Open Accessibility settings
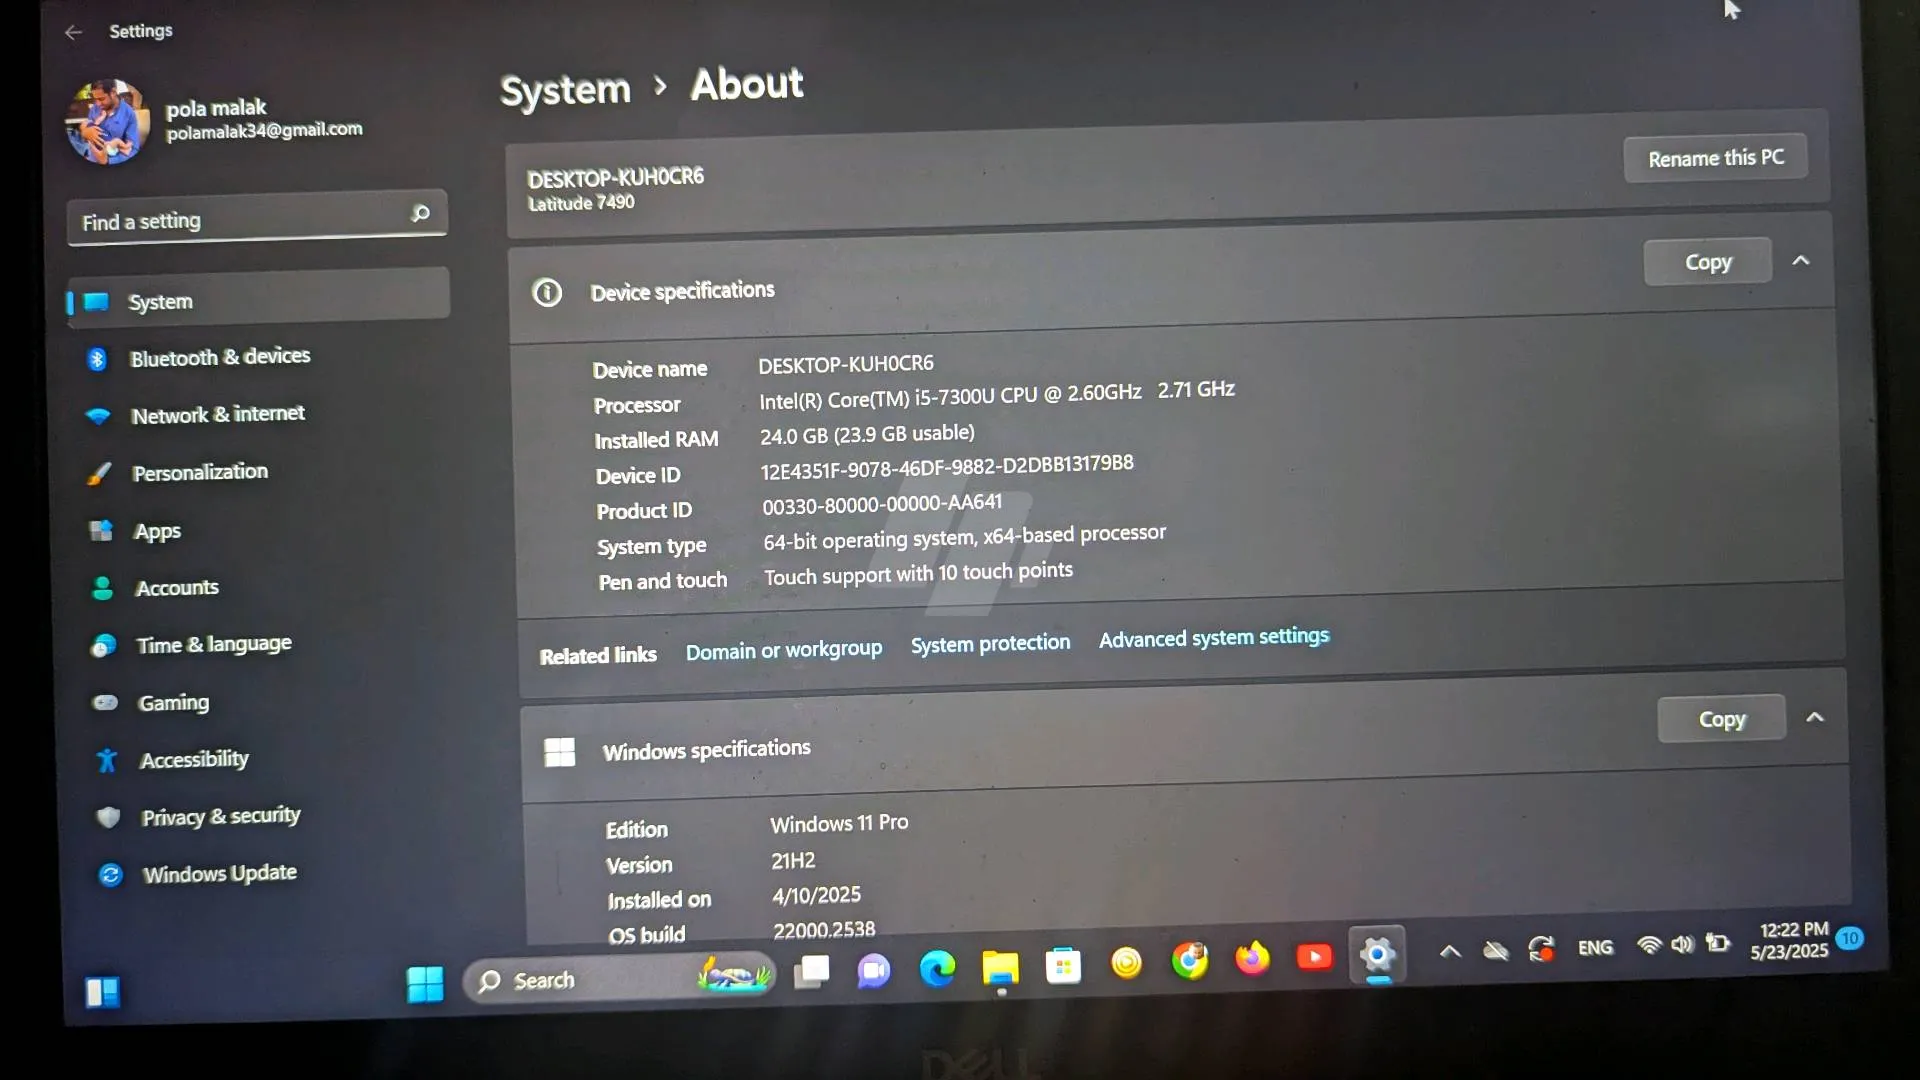Image resolution: width=1920 pixels, height=1080 pixels. coord(194,760)
